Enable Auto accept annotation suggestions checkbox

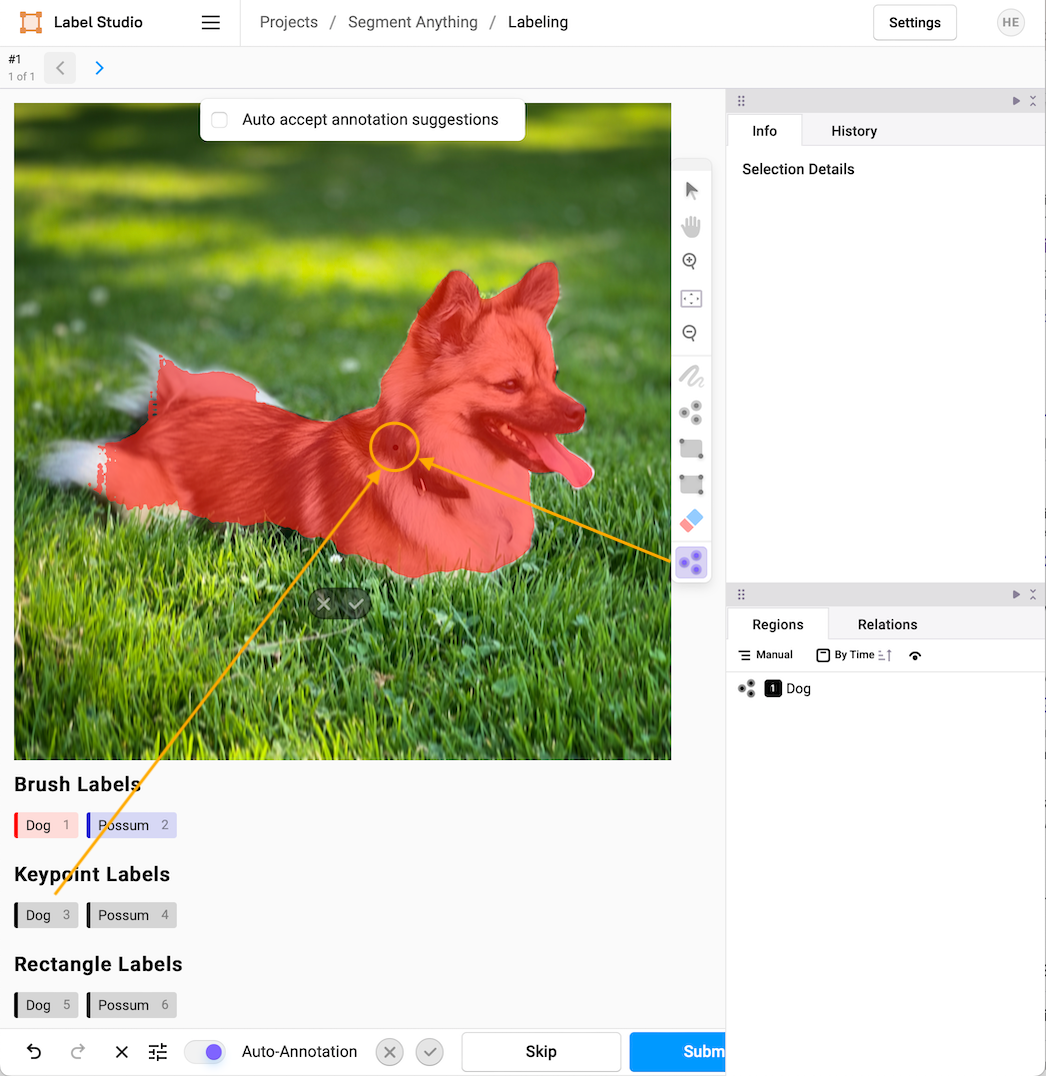(220, 120)
